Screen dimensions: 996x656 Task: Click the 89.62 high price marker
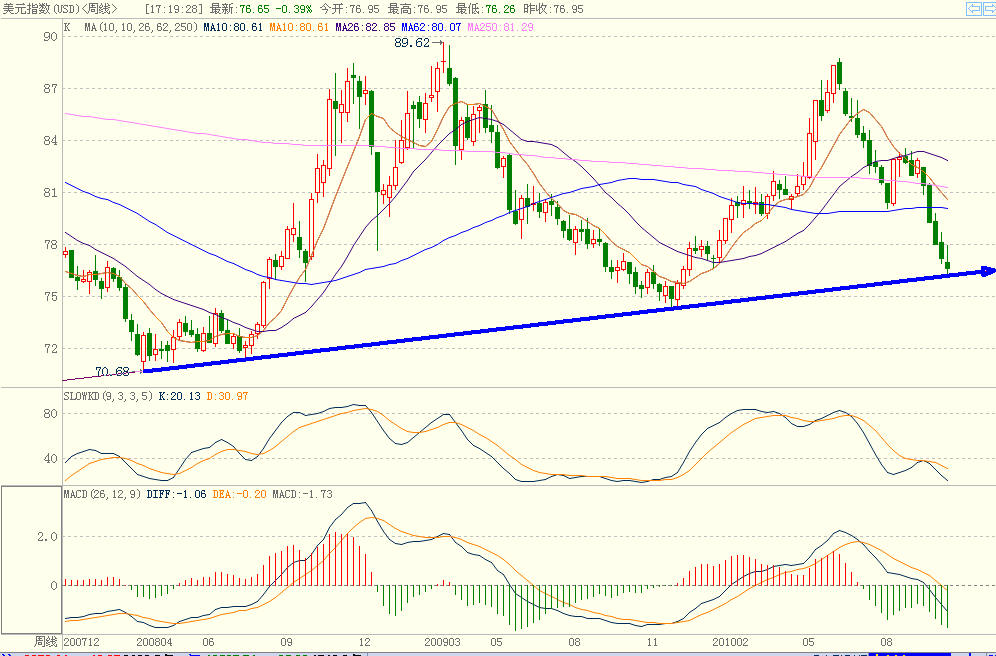pos(412,43)
